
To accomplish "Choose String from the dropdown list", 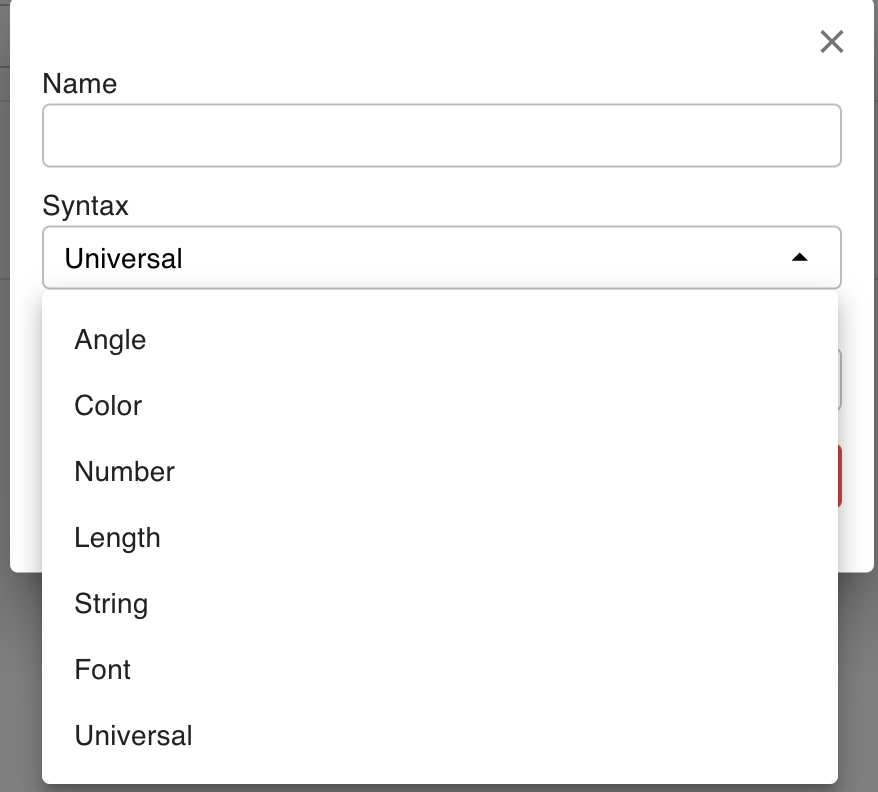I will pos(111,604).
